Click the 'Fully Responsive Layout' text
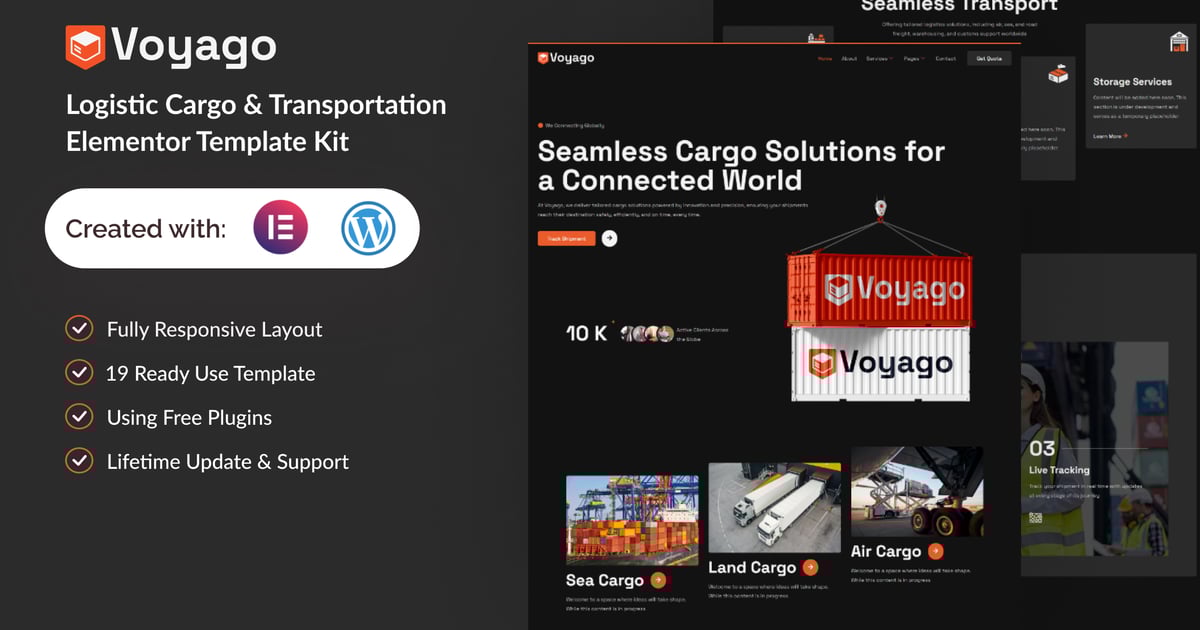 tap(214, 329)
